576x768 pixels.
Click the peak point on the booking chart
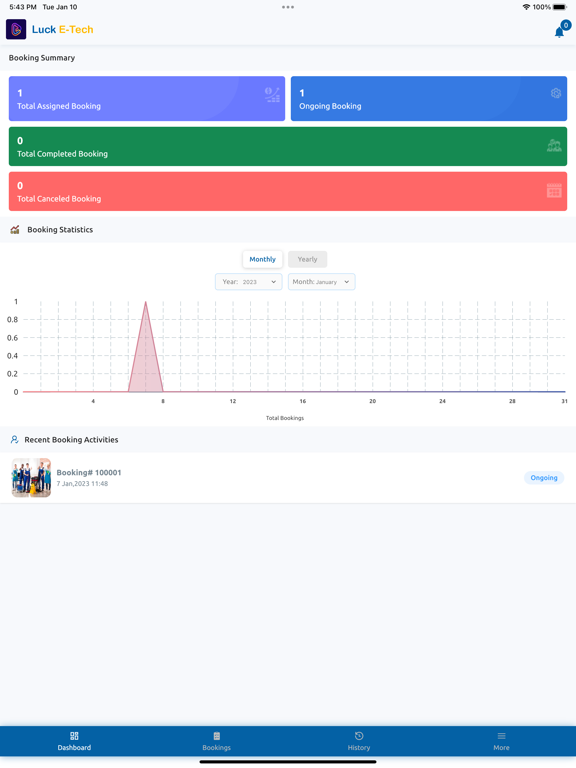145,302
